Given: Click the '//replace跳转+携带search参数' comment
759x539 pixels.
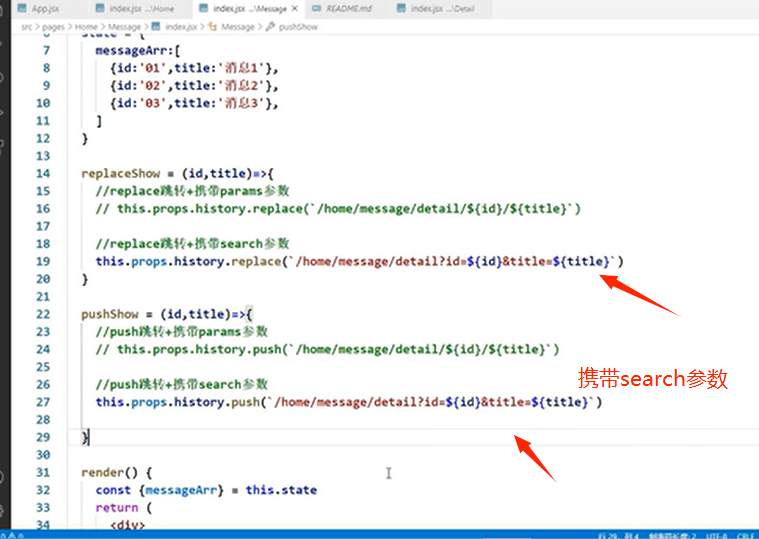Looking at the screenshot, I should point(192,243).
